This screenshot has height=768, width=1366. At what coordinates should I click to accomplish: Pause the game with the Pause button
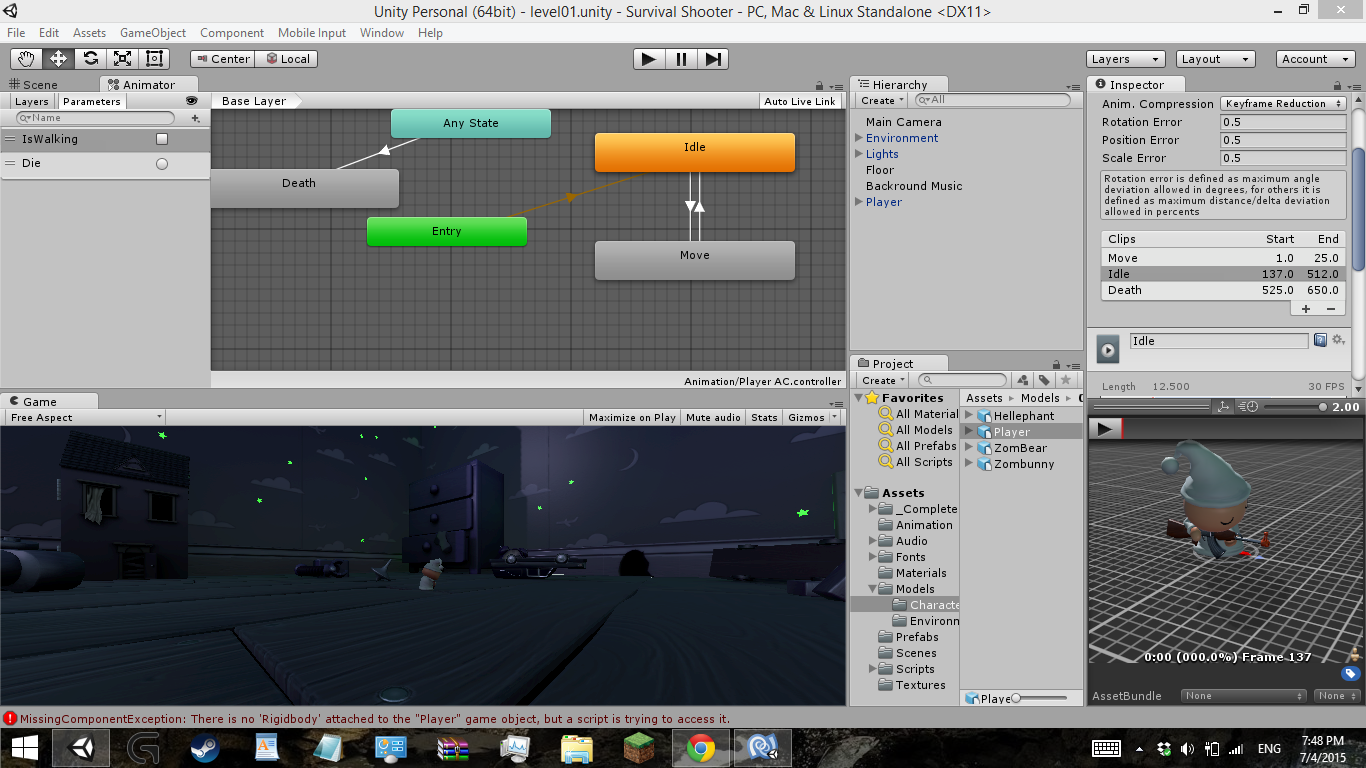tap(681, 59)
